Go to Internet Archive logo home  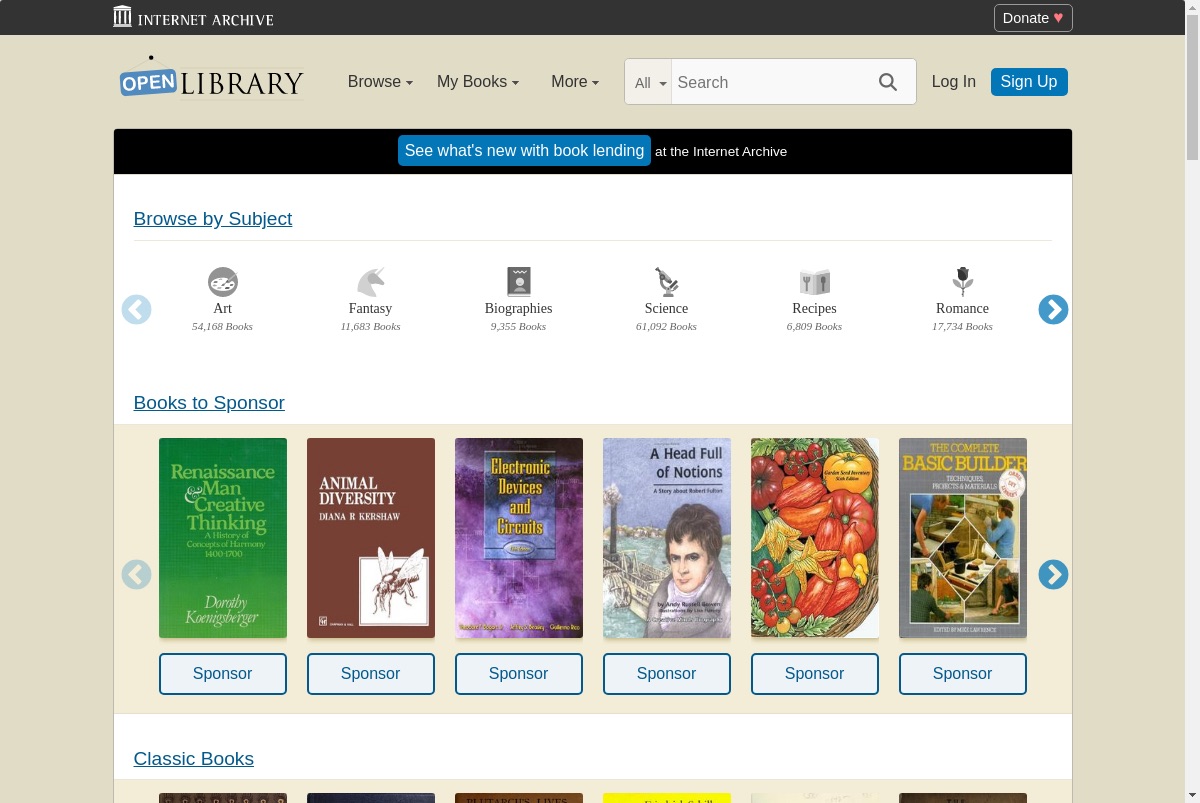[x=193, y=17]
